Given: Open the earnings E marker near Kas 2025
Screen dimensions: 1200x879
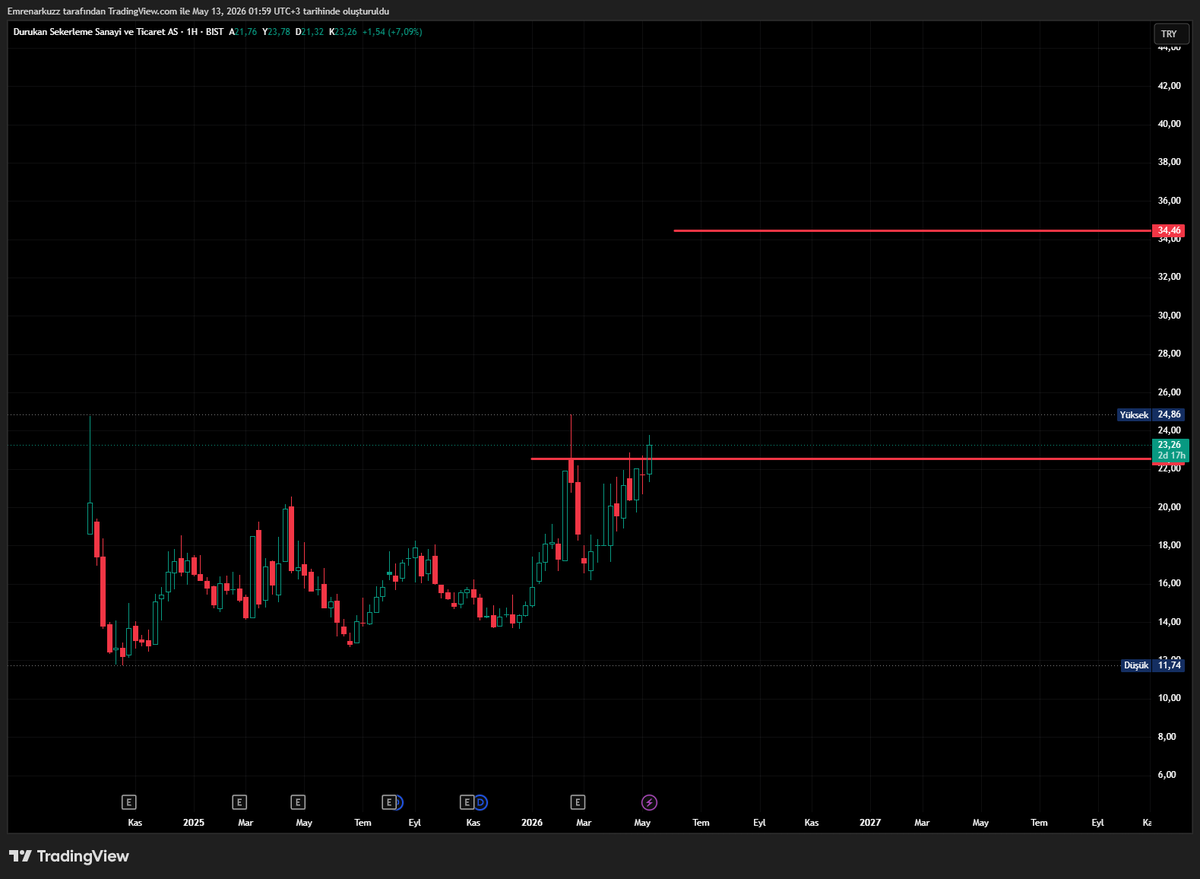Looking at the screenshot, I should point(466,801).
